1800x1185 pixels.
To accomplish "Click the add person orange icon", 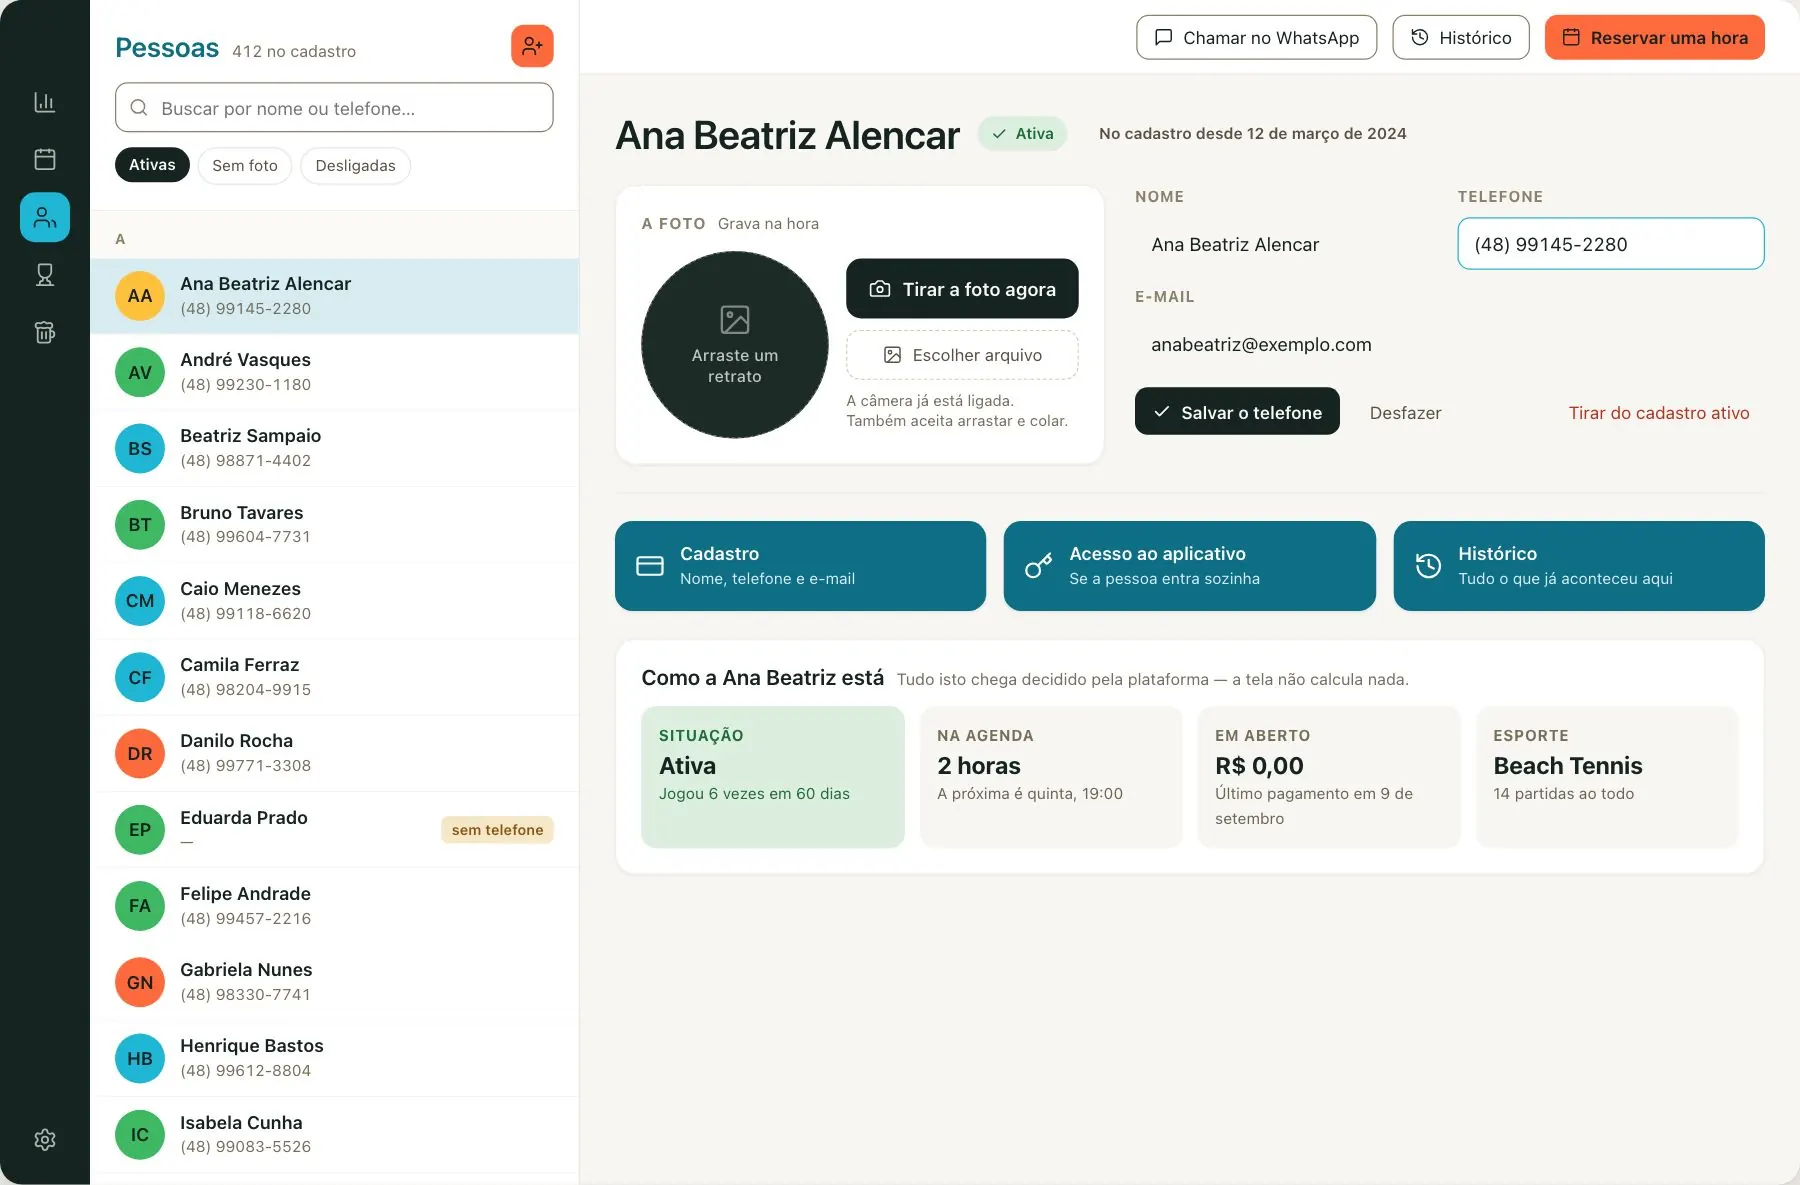I will 532,46.
